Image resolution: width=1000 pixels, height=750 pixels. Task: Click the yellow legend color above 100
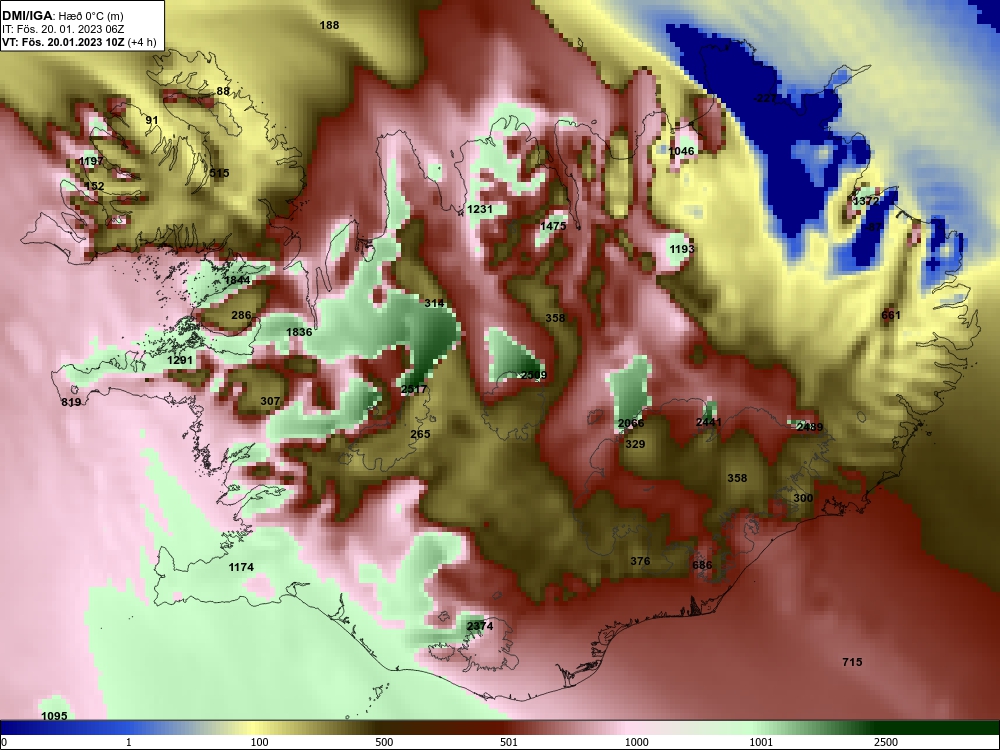tap(255, 728)
